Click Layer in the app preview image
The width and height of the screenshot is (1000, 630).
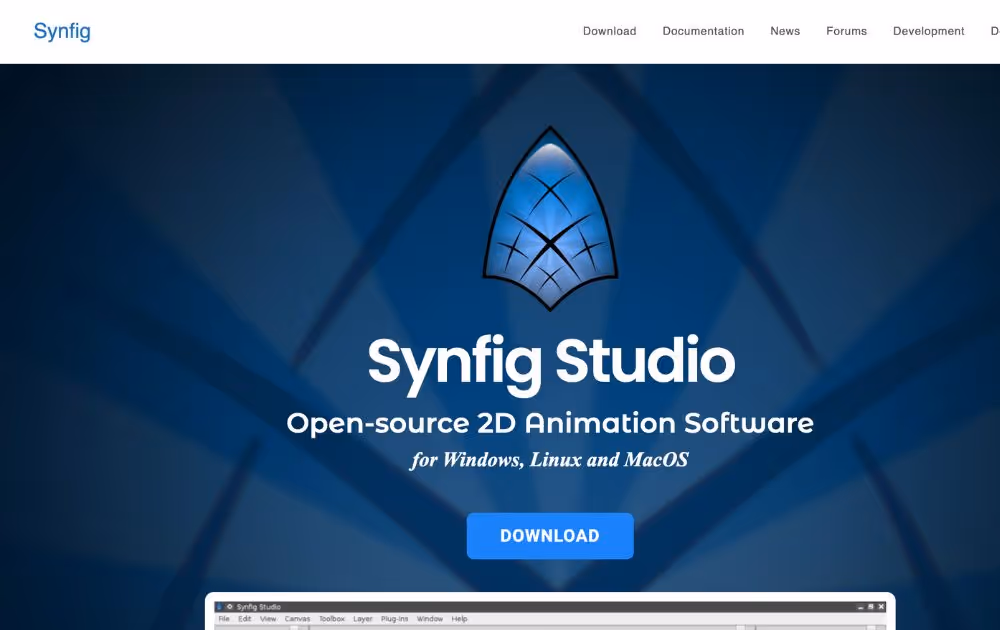coord(362,619)
